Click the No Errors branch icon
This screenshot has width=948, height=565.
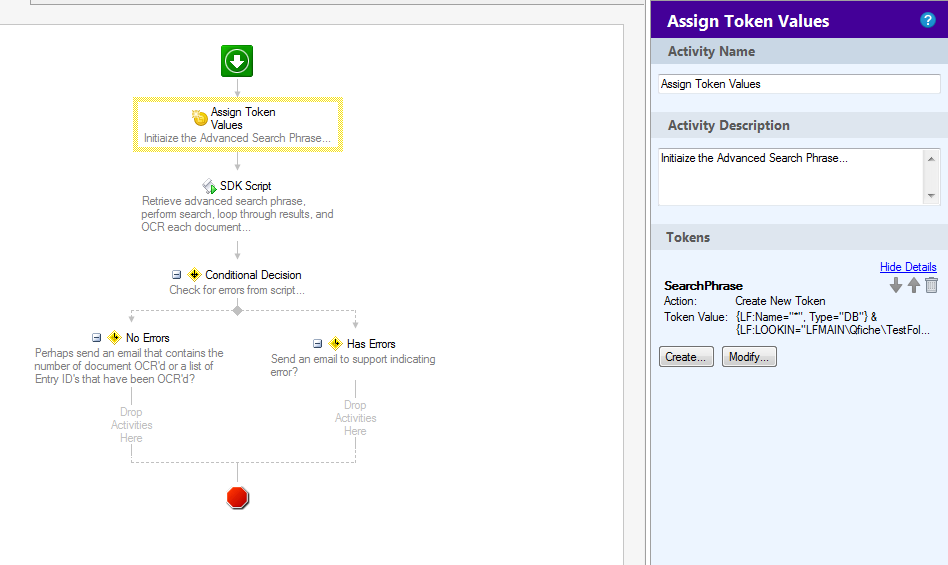pos(114,338)
